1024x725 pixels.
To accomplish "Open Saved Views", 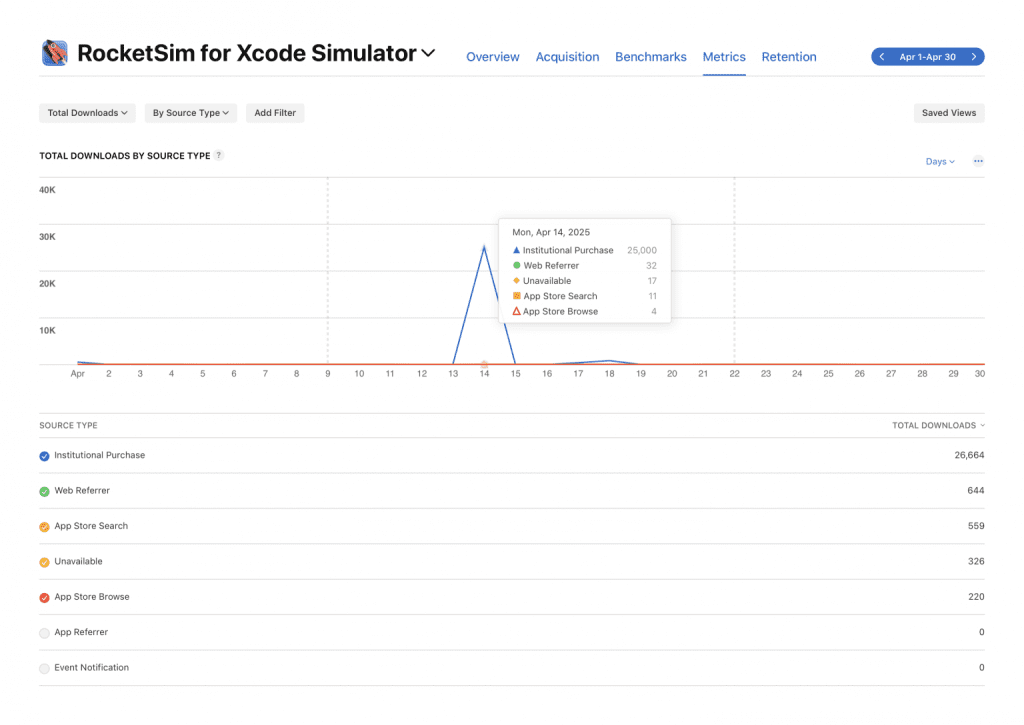I will pyautogui.click(x=949, y=113).
